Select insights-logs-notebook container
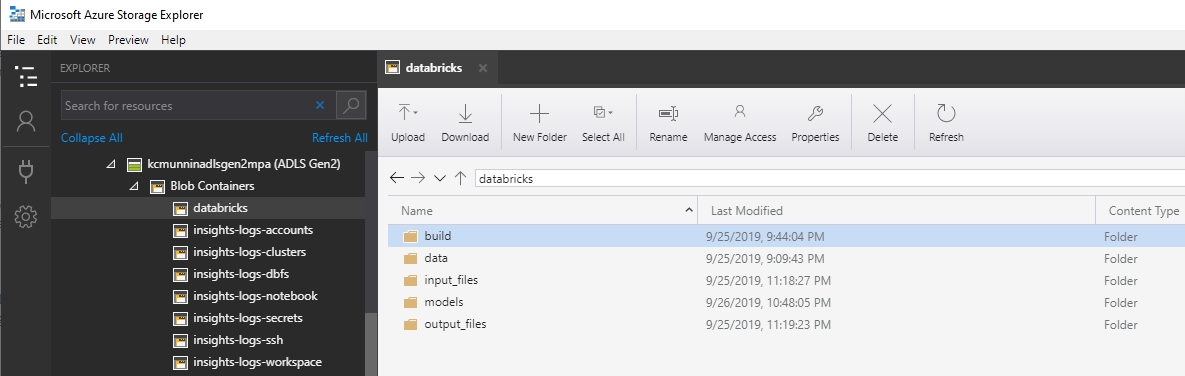The height and width of the screenshot is (376, 1185). [255, 296]
